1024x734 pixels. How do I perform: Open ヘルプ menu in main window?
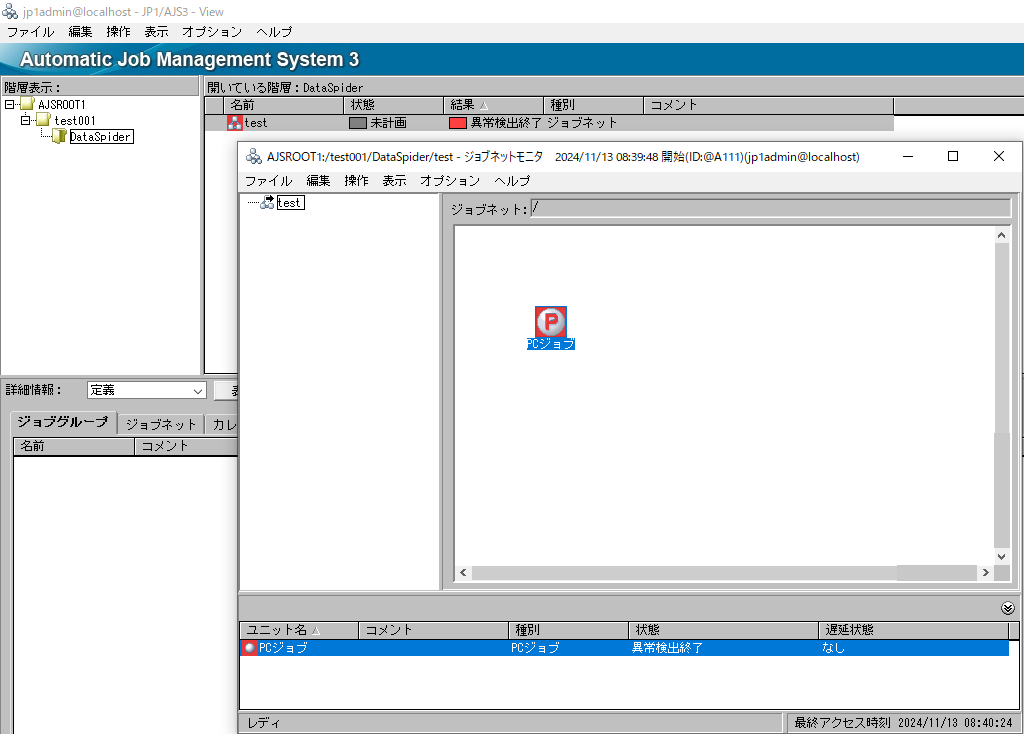tap(274, 32)
